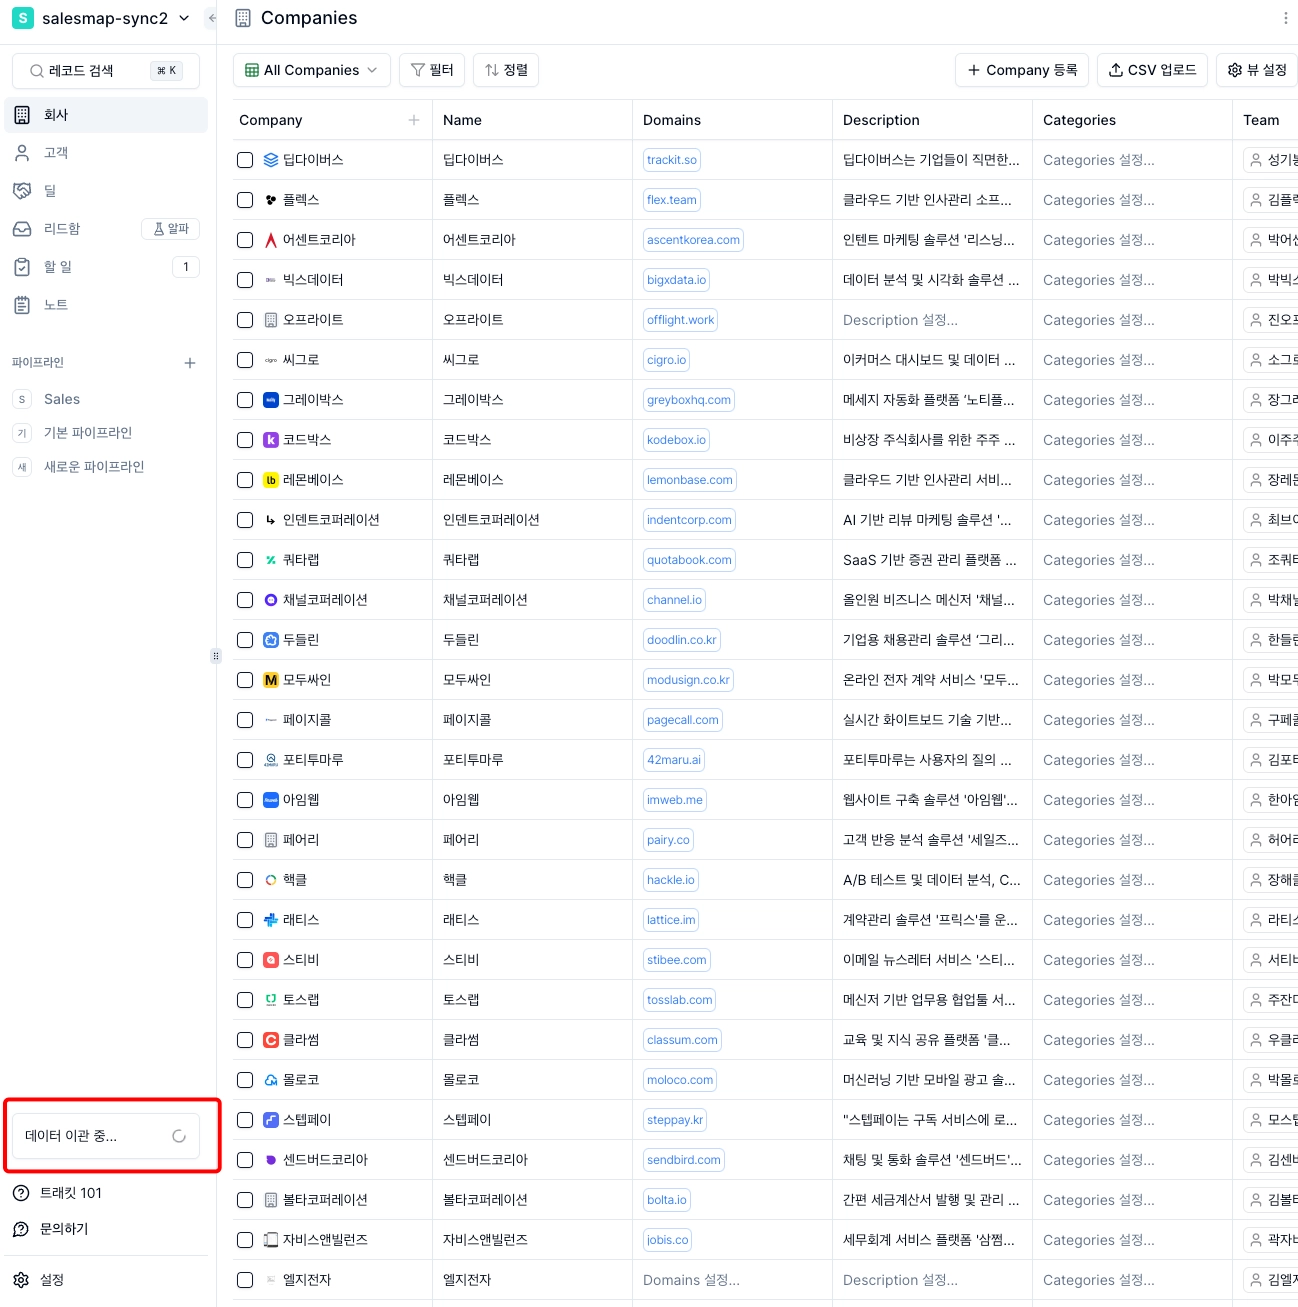Open the 필터 filter options
The width and height of the screenshot is (1298, 1307).
432,70
